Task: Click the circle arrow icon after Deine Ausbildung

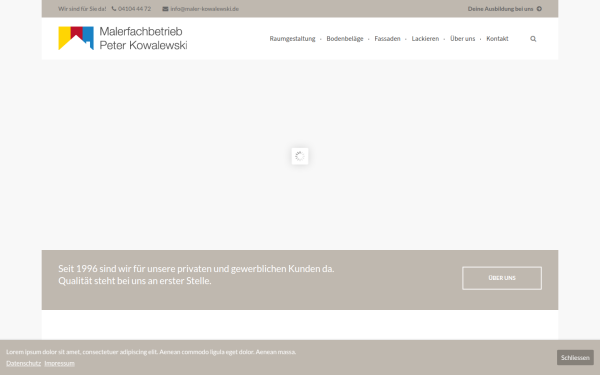Action: coord(539,9)
